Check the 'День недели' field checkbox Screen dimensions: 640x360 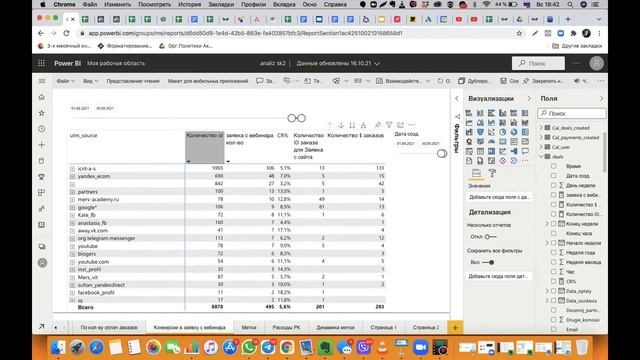(x=553, y=185)
